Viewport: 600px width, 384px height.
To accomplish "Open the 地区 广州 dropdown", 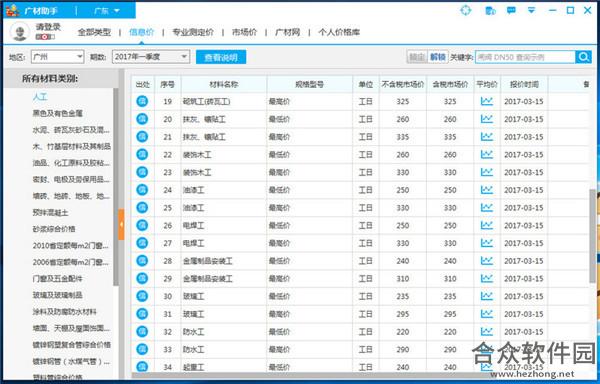I will point(57,57).
